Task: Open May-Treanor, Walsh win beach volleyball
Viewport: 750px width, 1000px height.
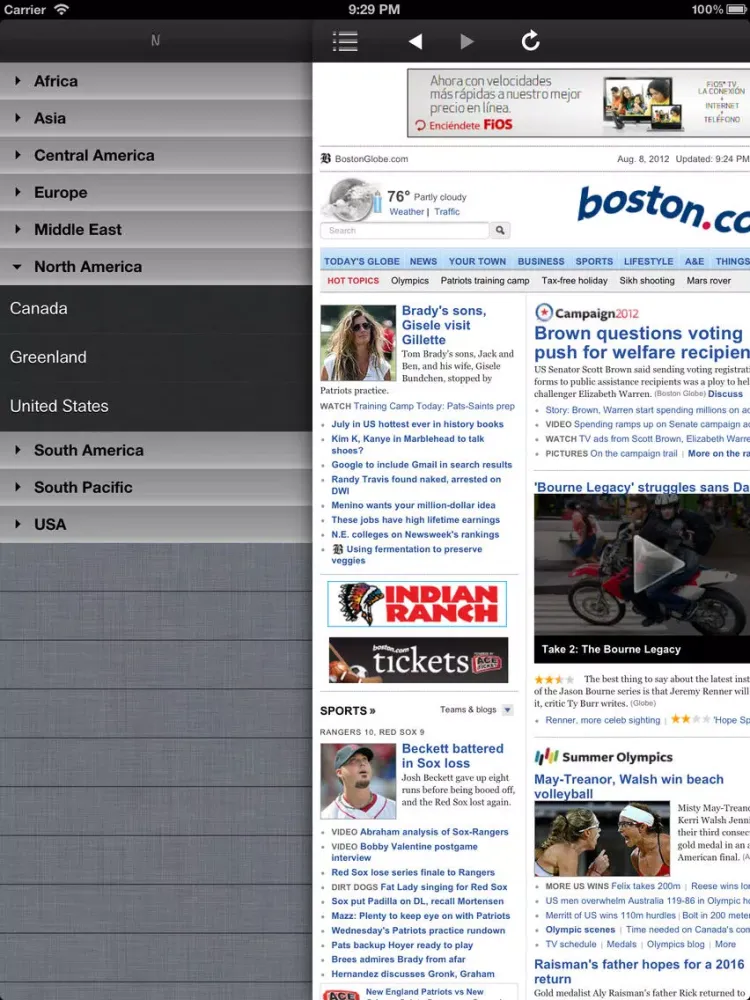Action: (x=629, y=786)
